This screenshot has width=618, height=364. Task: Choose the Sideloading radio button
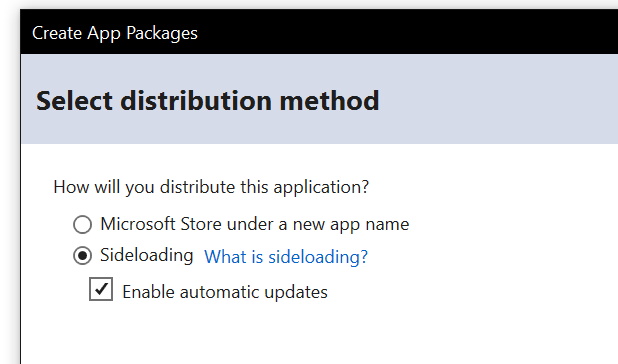(82, 256)
